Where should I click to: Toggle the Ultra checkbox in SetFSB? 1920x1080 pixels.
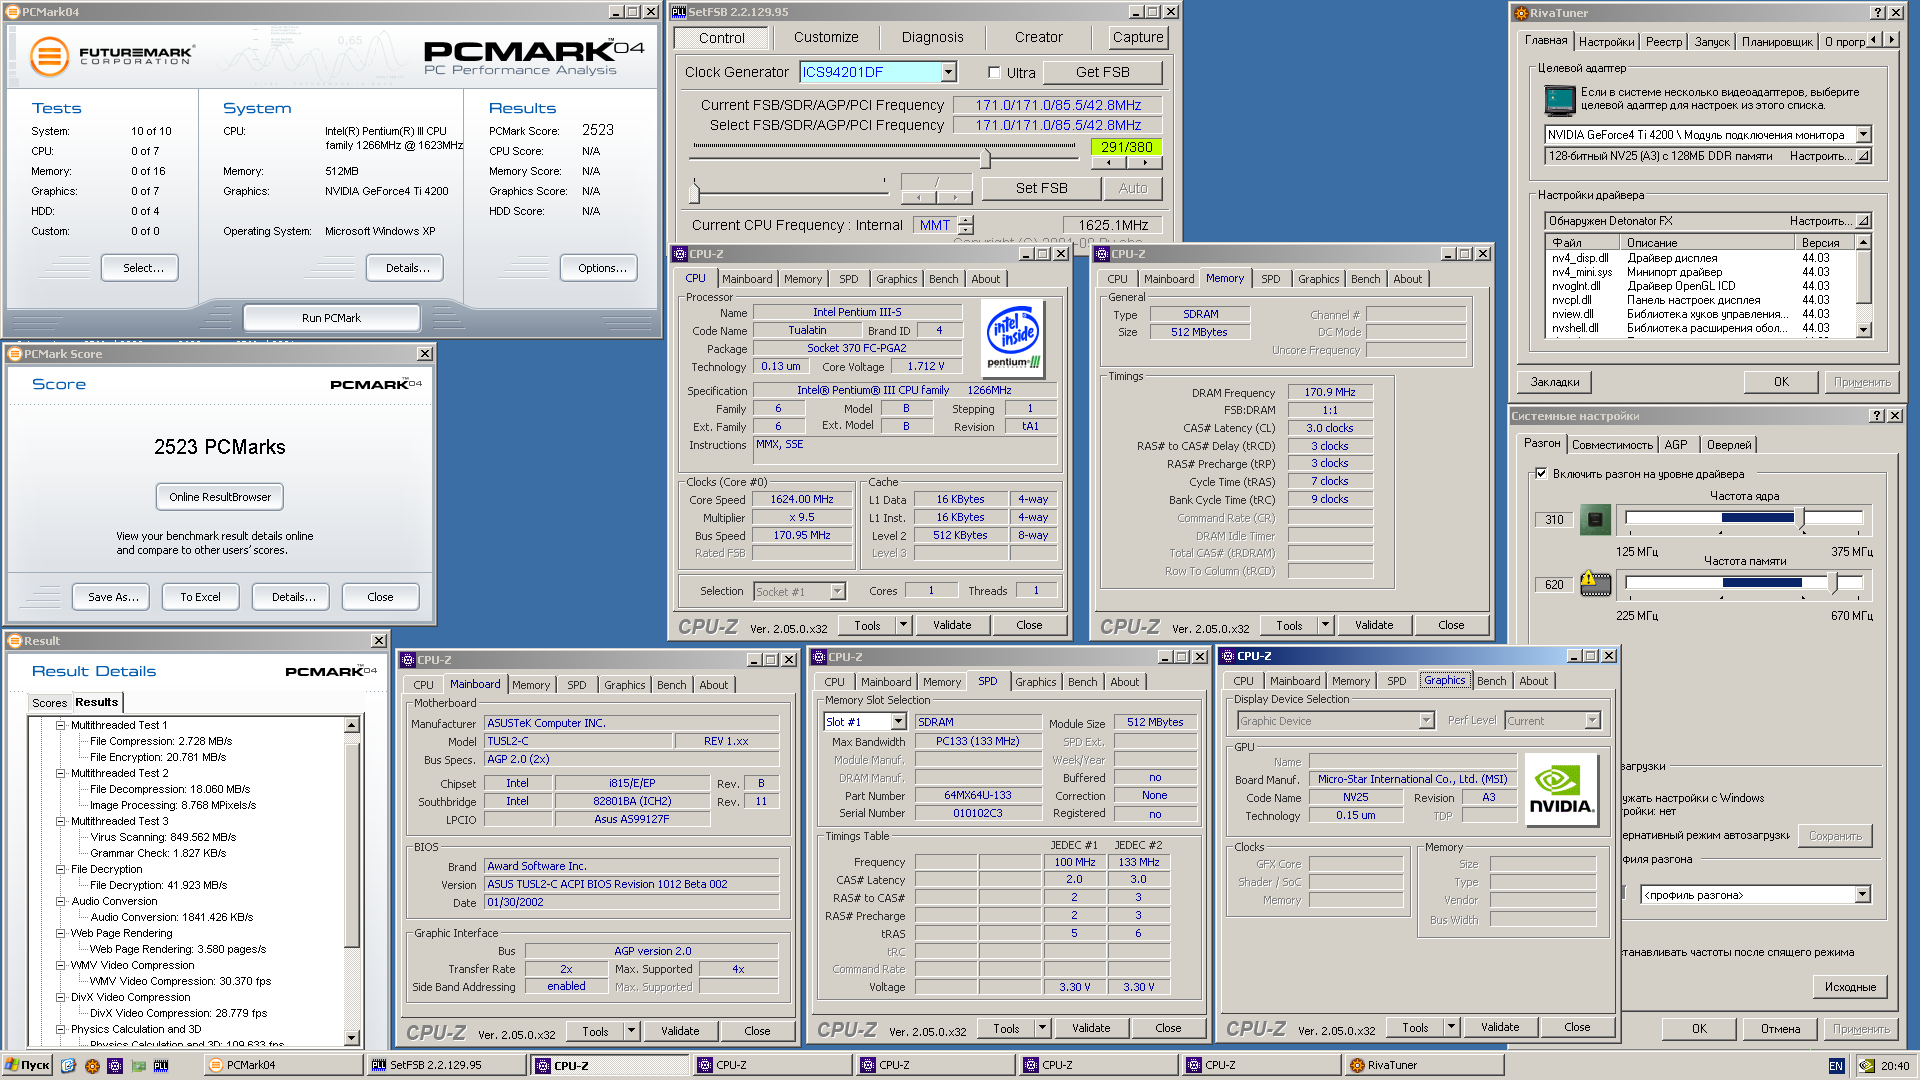[994, 72]
